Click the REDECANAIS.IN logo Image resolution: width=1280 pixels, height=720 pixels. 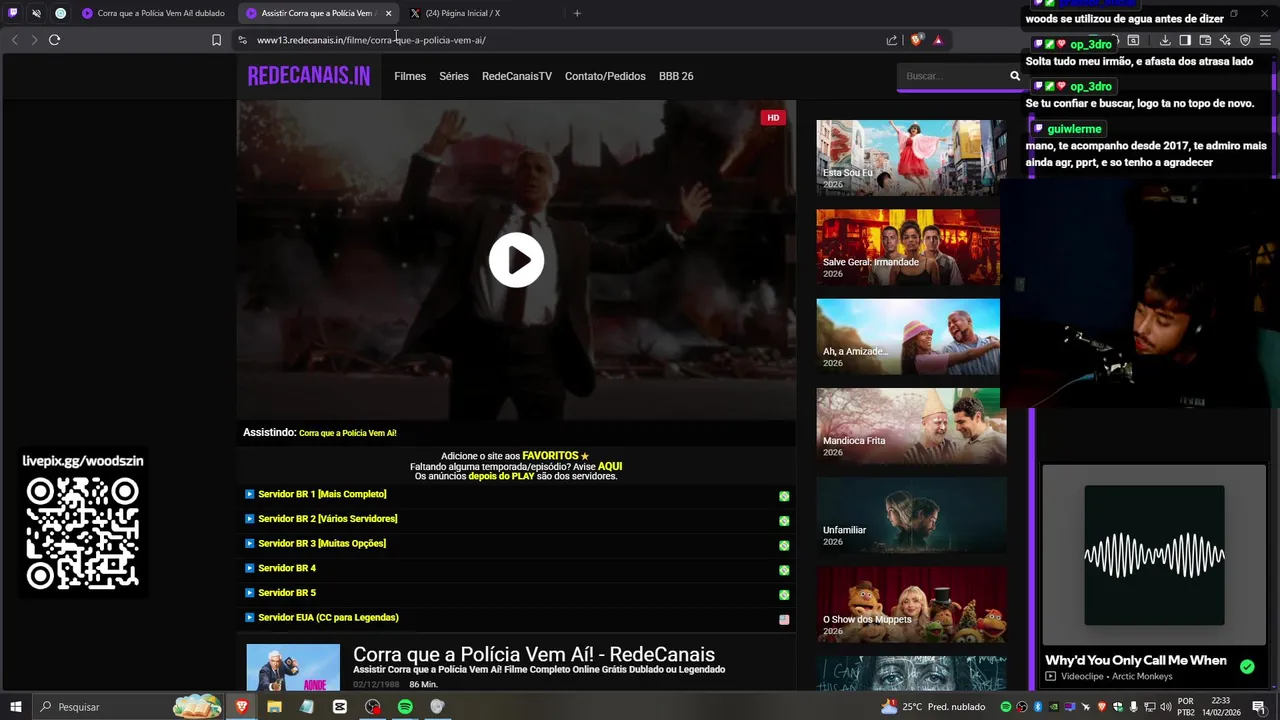(x=309, y=76)
